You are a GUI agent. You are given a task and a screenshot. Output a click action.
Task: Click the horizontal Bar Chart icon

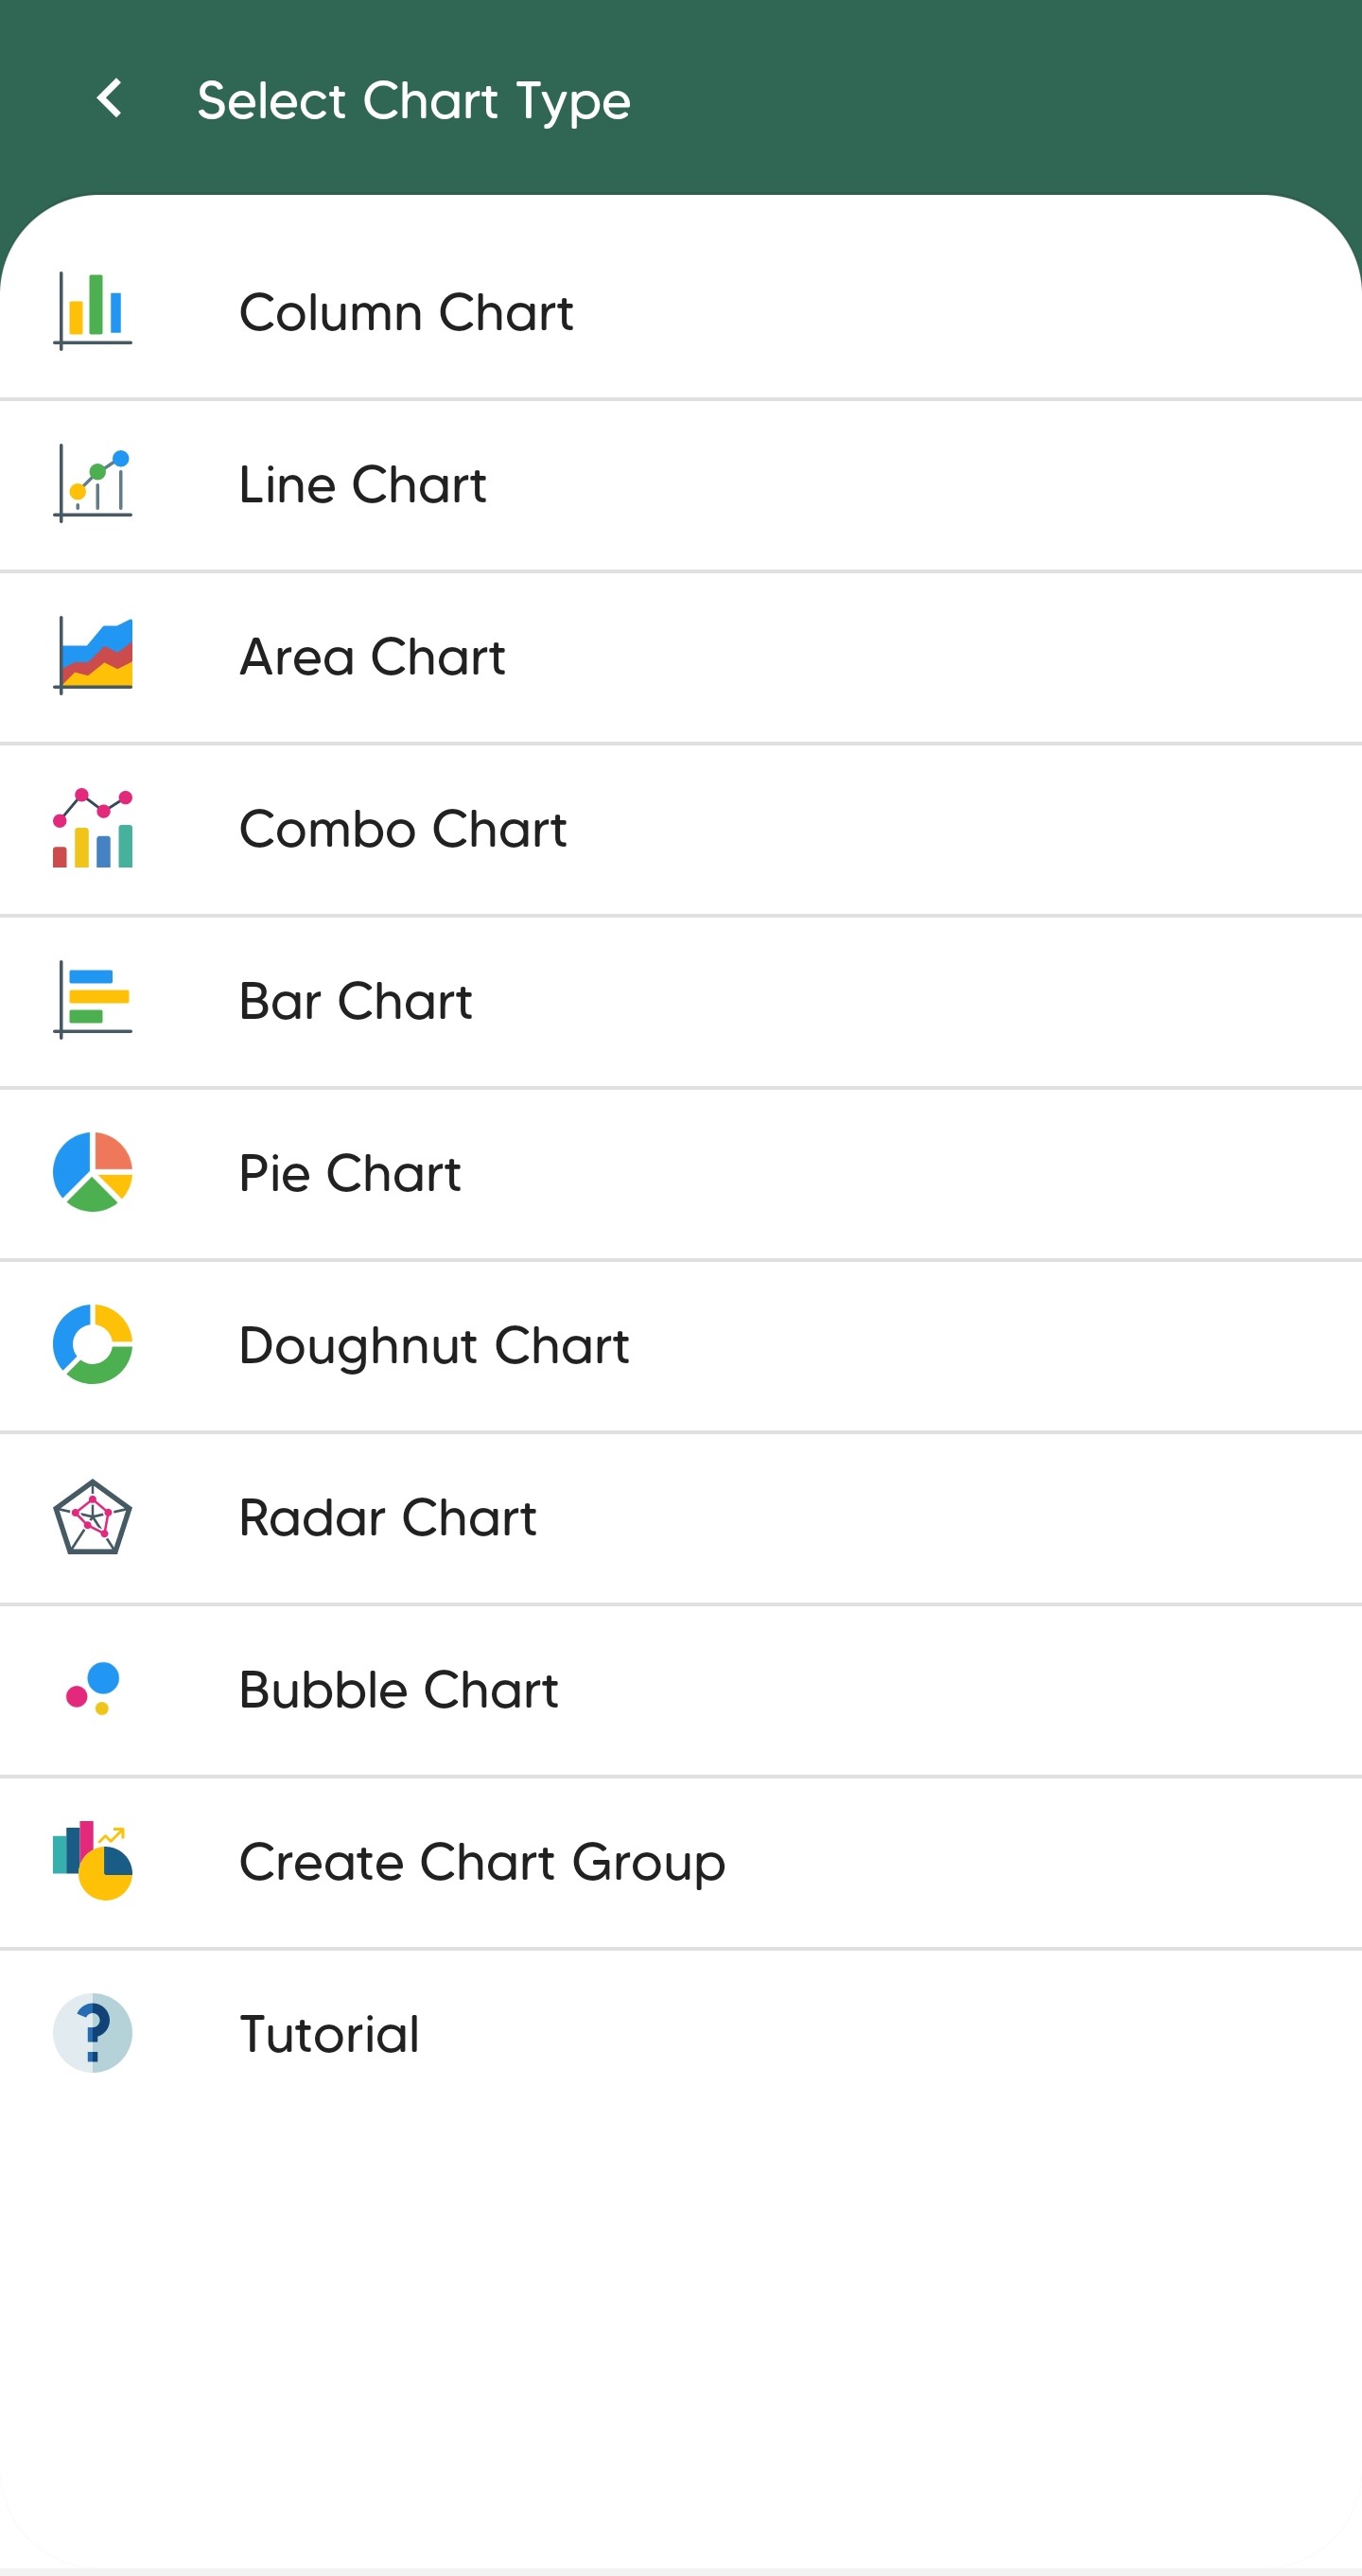click(x=93, y=1000)
